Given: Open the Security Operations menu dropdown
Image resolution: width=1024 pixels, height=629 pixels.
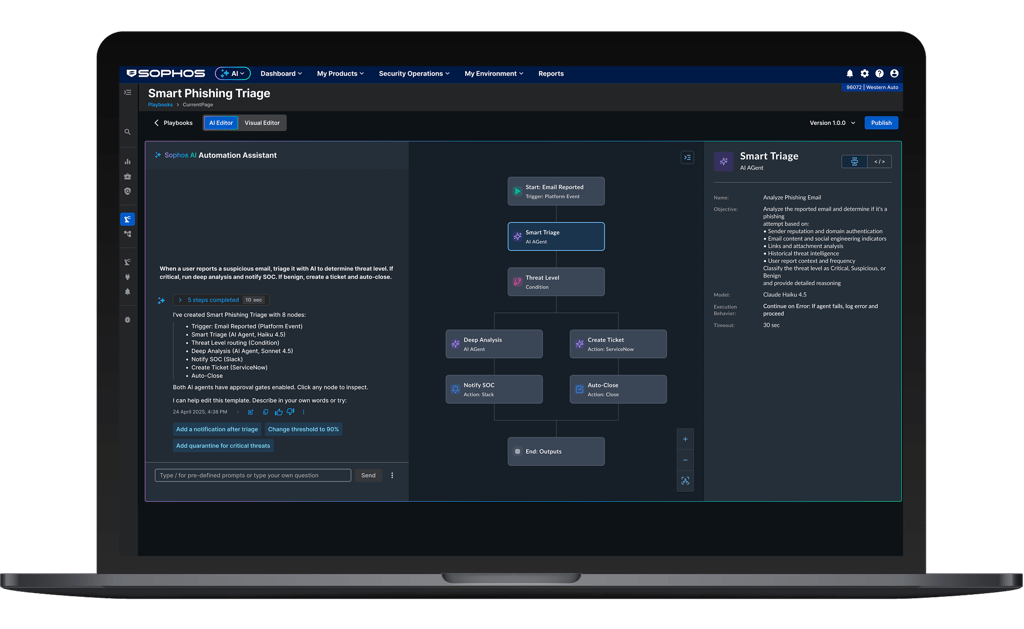Looking at the screenshot, I should [414, 74].
